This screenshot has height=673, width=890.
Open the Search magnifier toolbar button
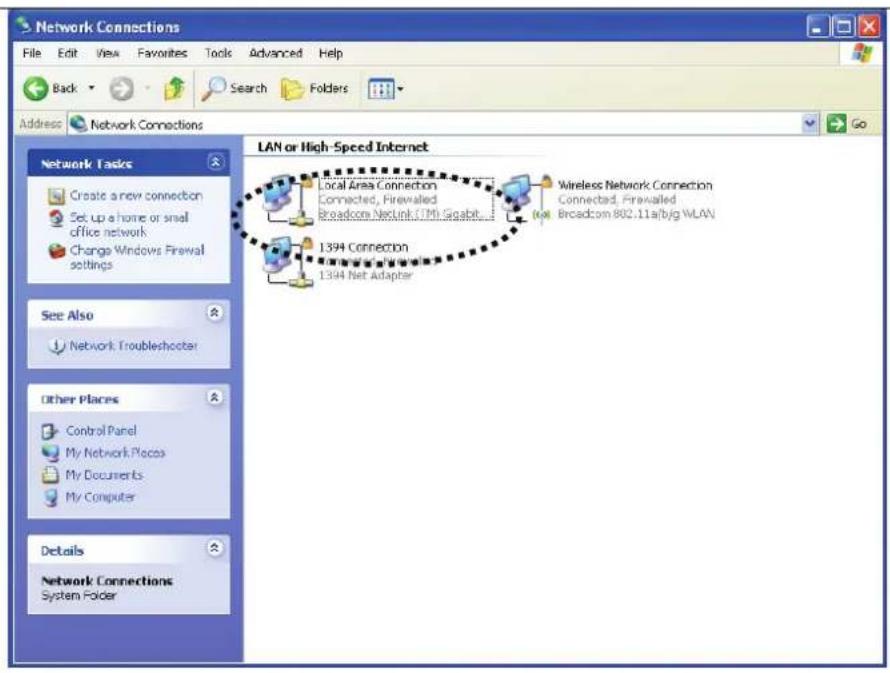pyautogui.click(x=234, y=89)
